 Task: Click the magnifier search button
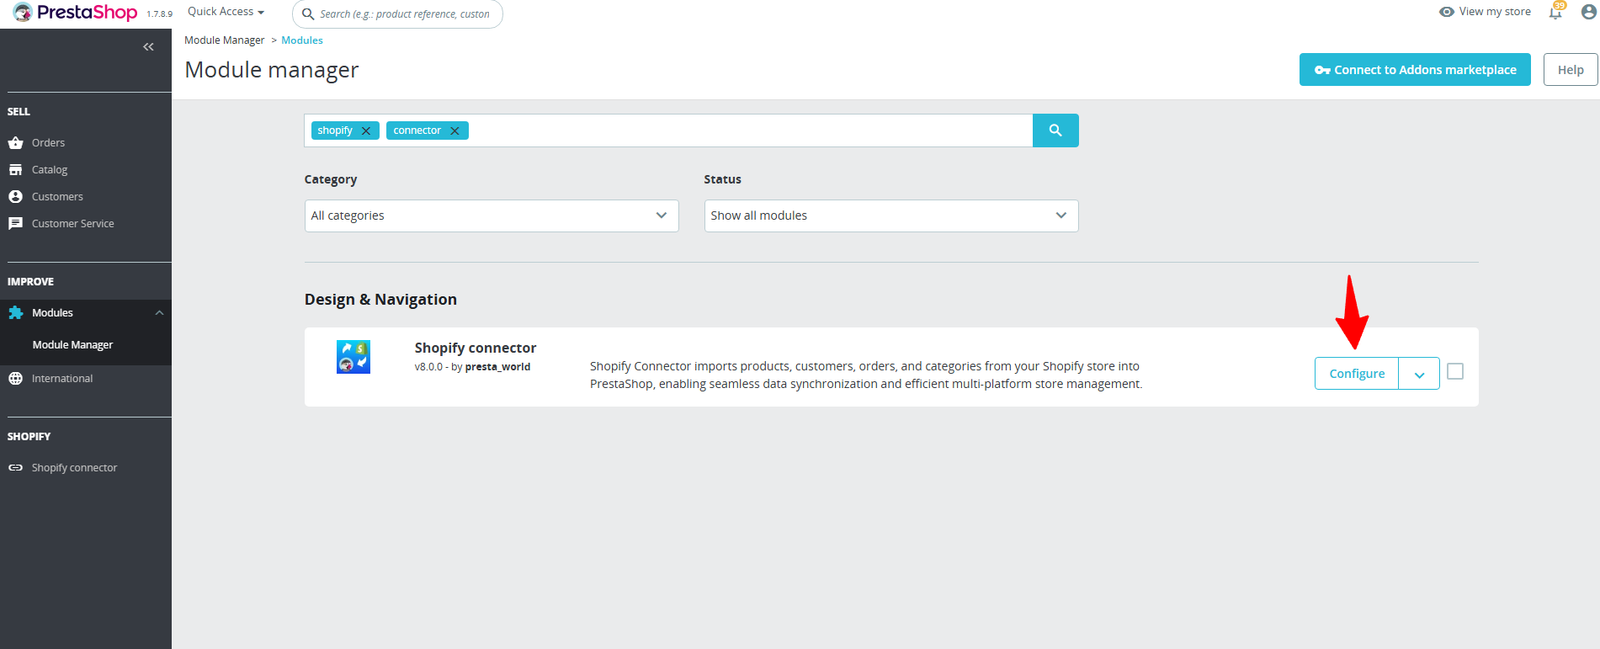click(x=1055, y=130)
